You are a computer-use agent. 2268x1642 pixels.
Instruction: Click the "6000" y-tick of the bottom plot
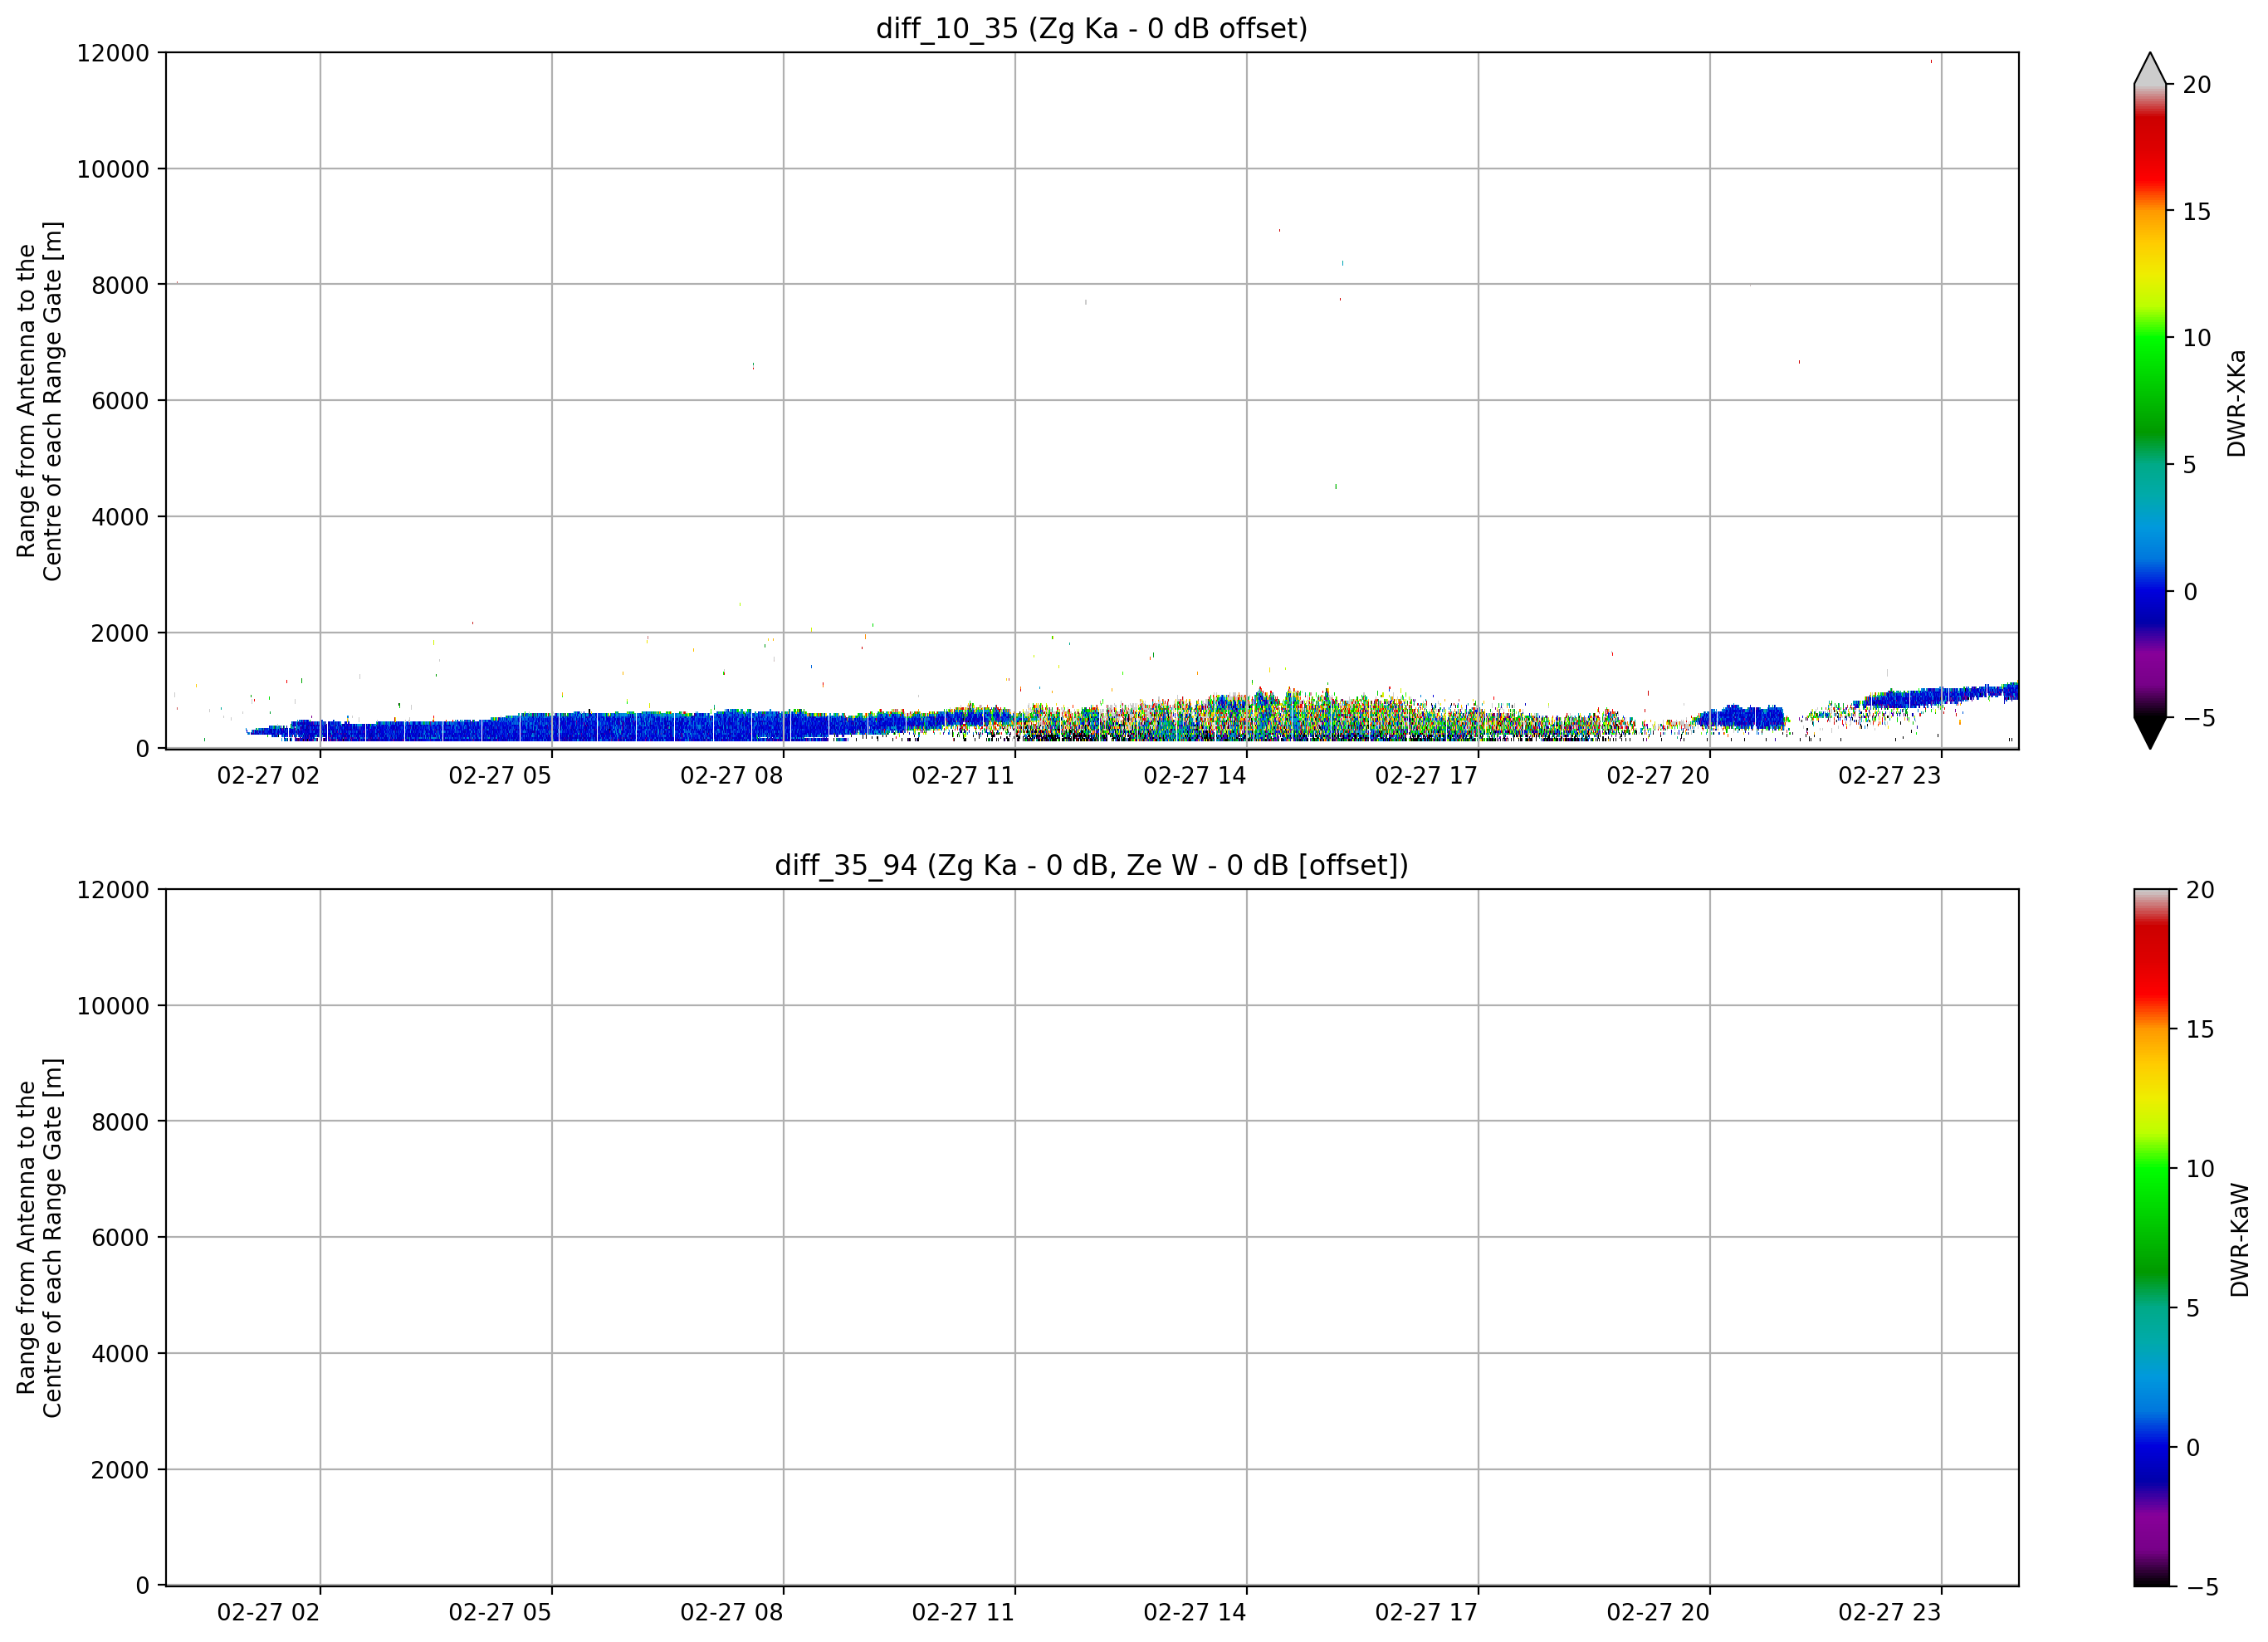point(120,1238)
